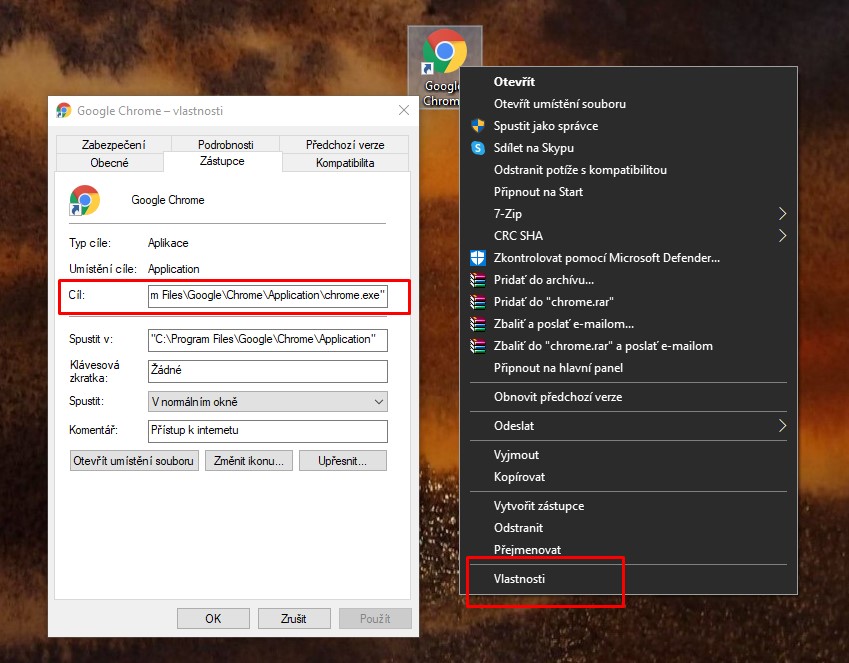This screenshot has height=663, width=849.
Task: Close the Google Chrome properties dialog
Action: click(404, 111)
